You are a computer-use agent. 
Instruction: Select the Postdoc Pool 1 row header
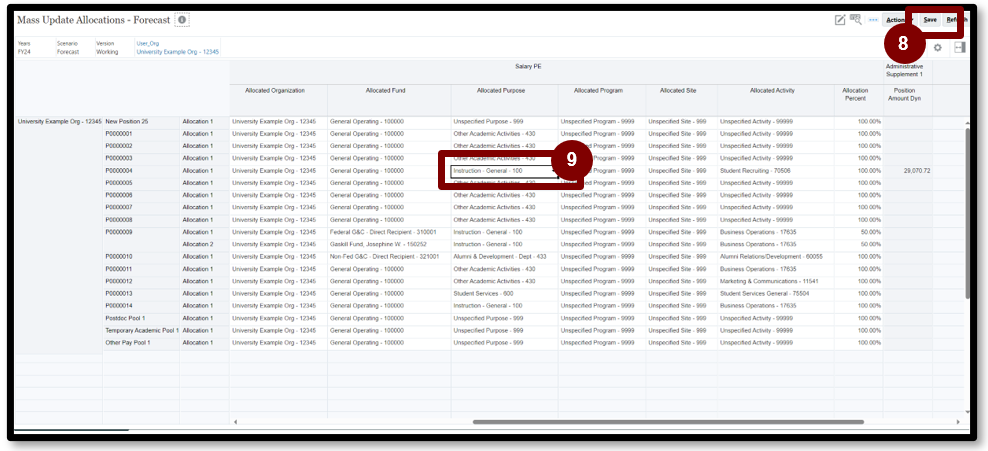click(x=126, y=318)
